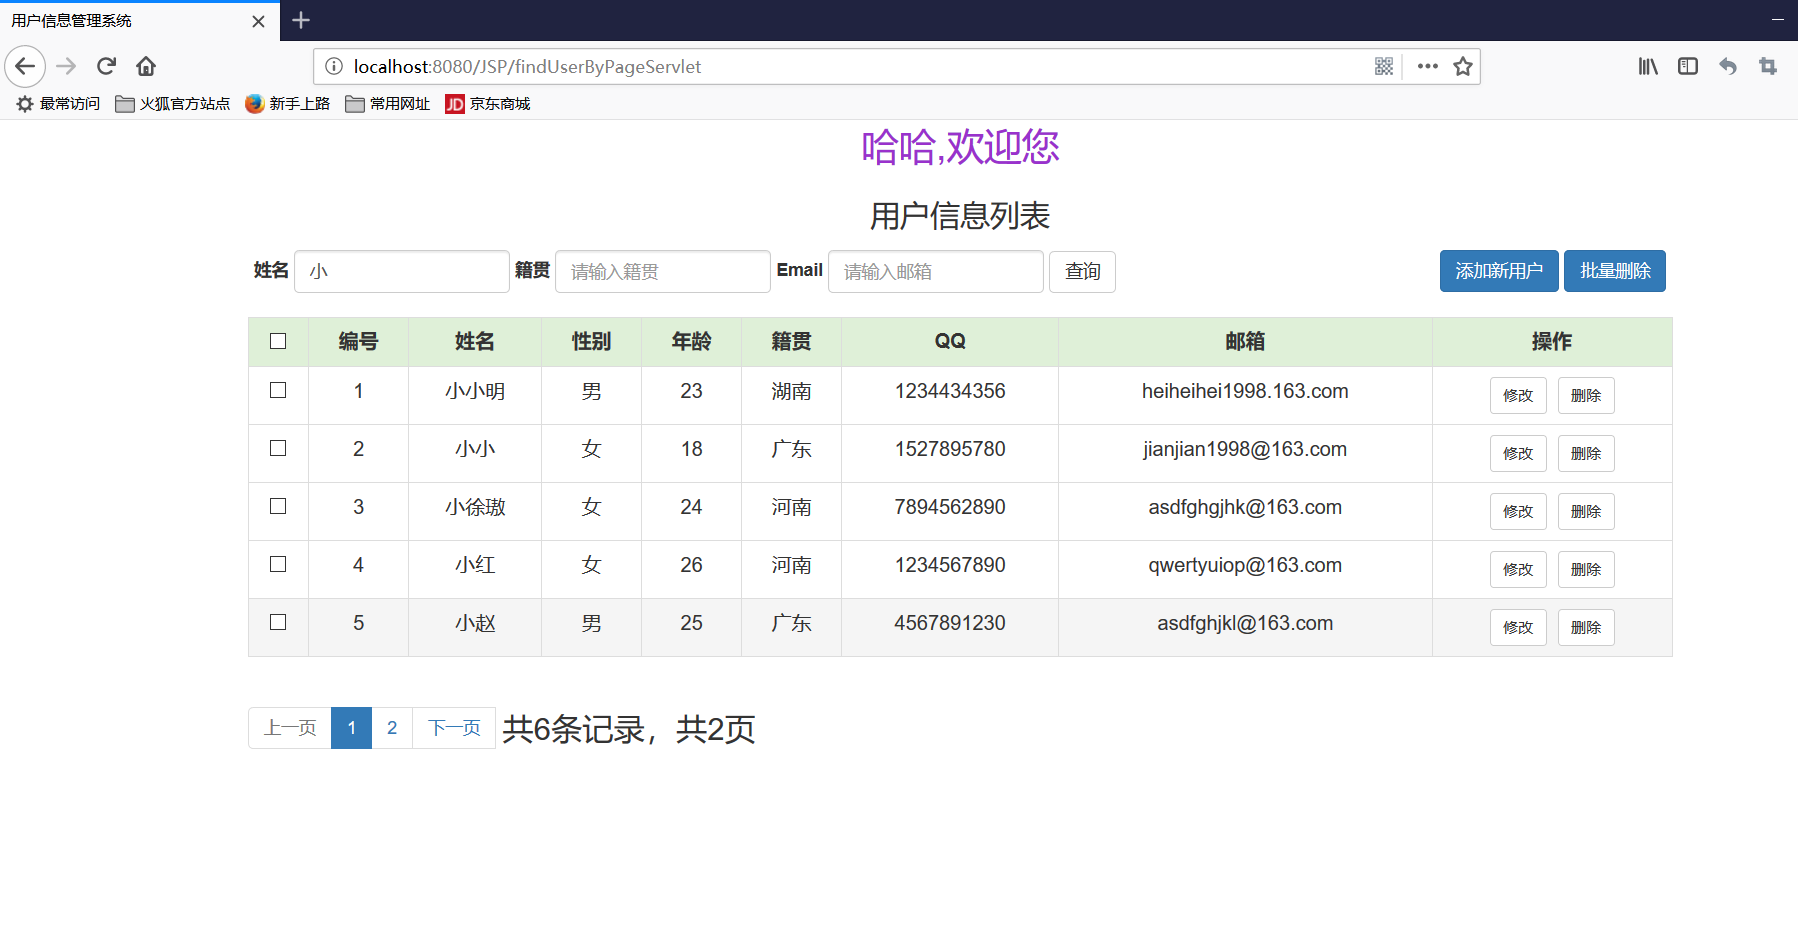Screen dimensions: 1798x943
Task: Select the checkbox next to 小赵
Action: [277, 622]
